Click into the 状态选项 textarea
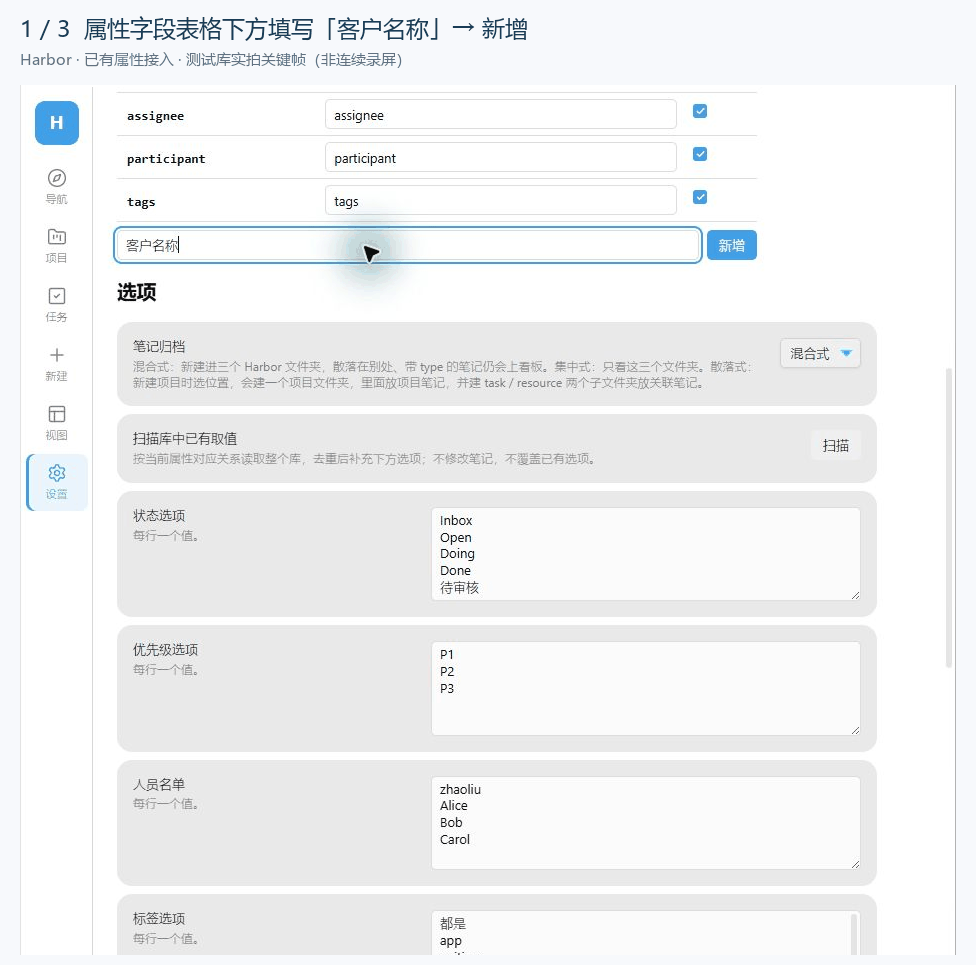 645,554
